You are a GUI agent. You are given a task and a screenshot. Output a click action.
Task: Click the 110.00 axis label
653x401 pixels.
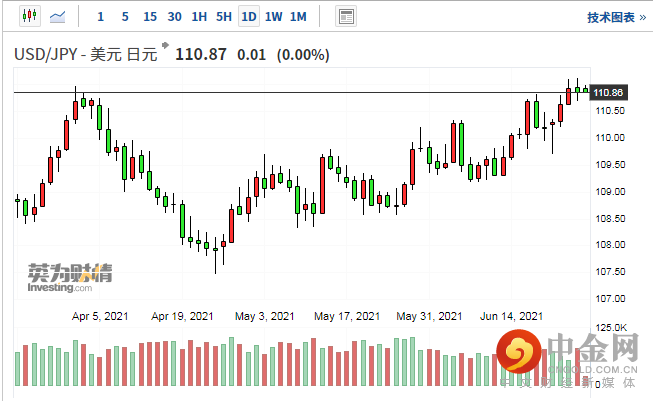coord(610,138)
